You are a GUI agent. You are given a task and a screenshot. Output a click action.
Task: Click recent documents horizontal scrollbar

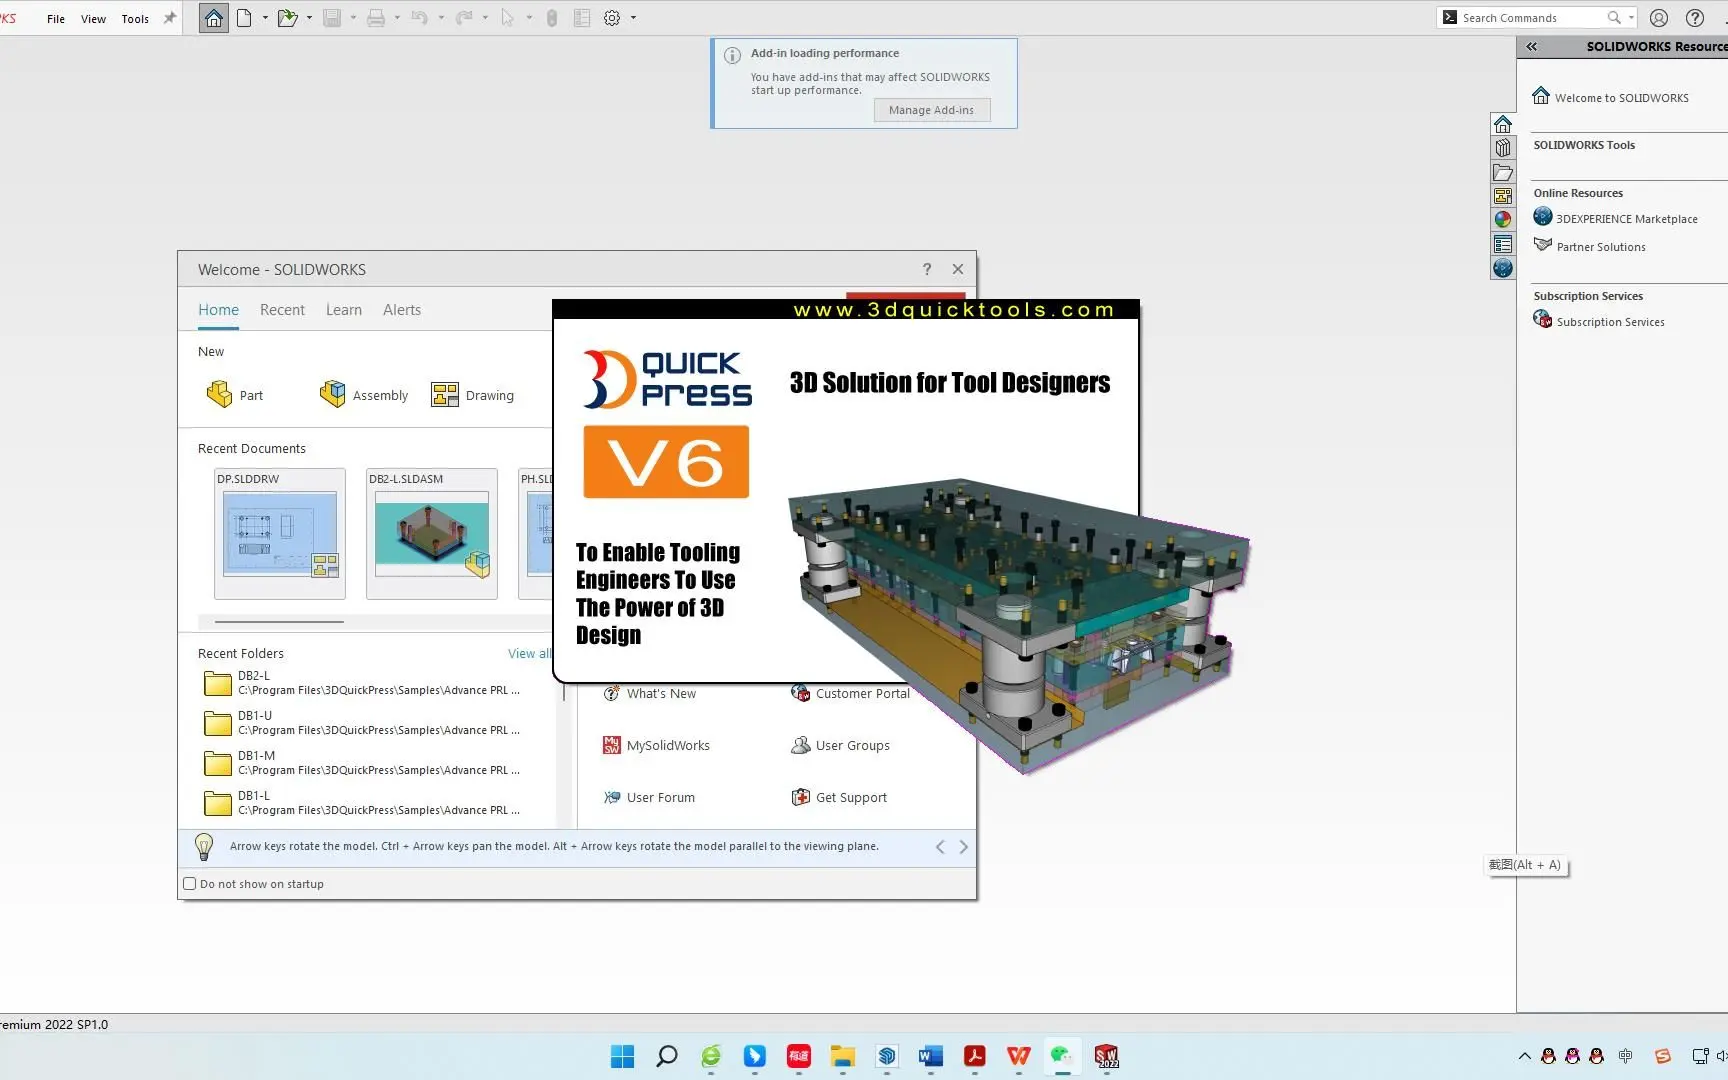279,621
